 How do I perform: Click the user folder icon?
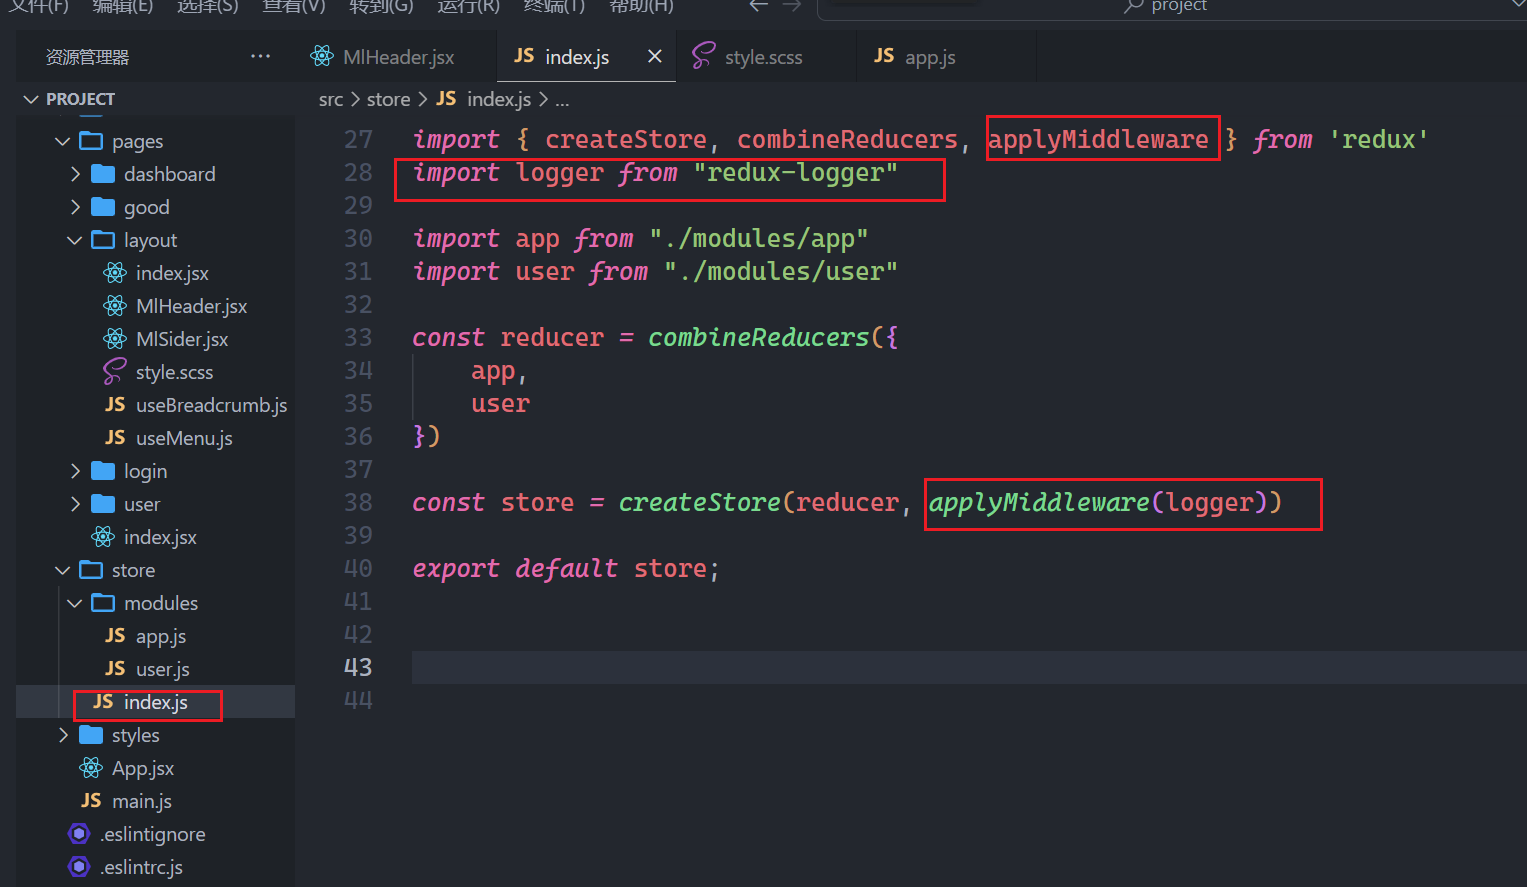click(x=103, y=504)
